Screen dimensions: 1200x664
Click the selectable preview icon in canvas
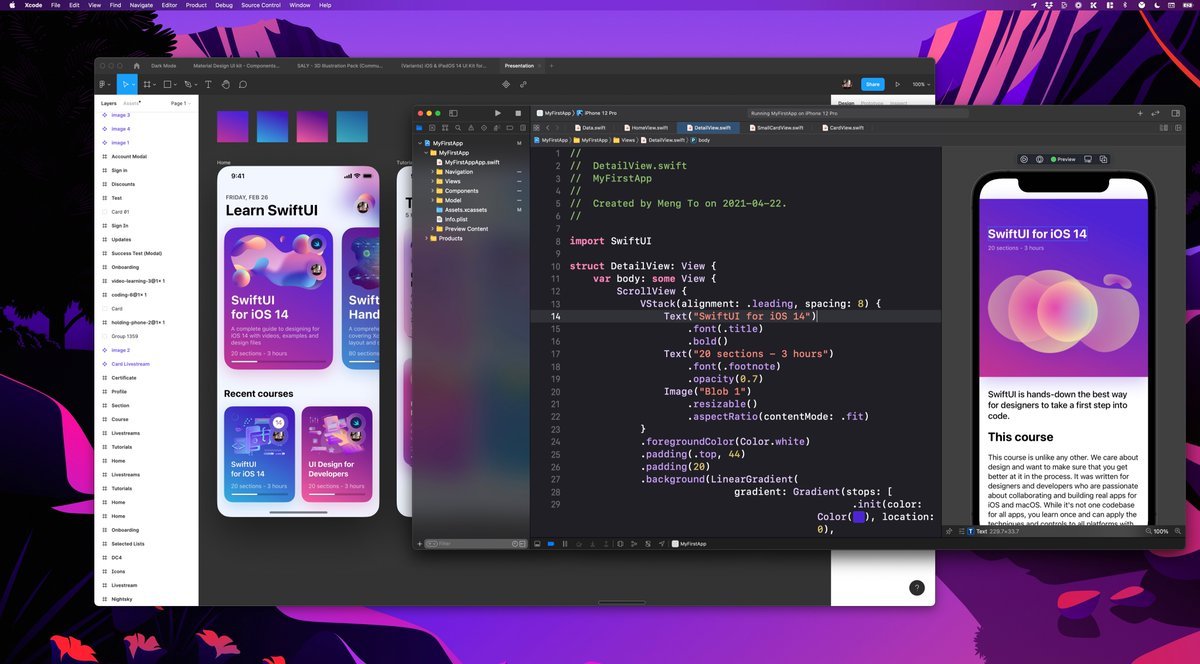[1039, 159]
